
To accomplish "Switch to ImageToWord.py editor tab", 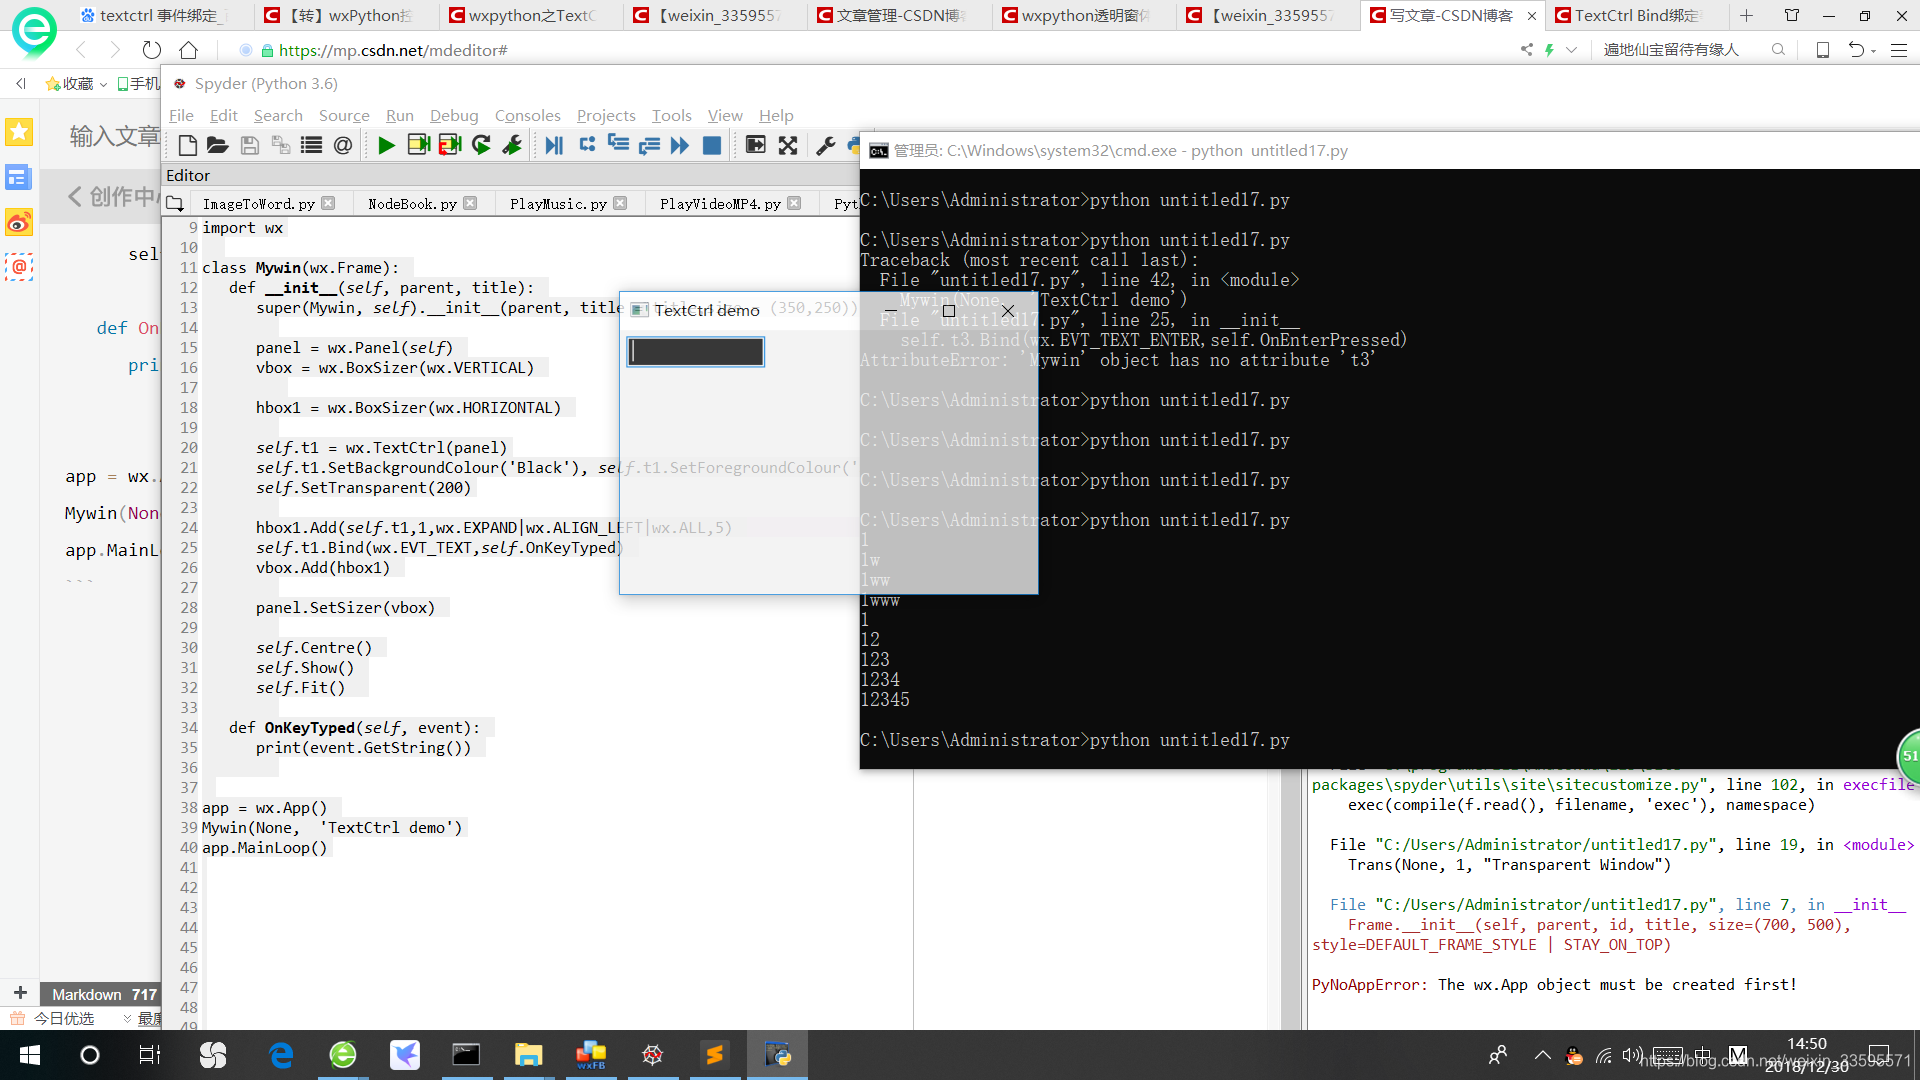I will [x=258, y=204].
